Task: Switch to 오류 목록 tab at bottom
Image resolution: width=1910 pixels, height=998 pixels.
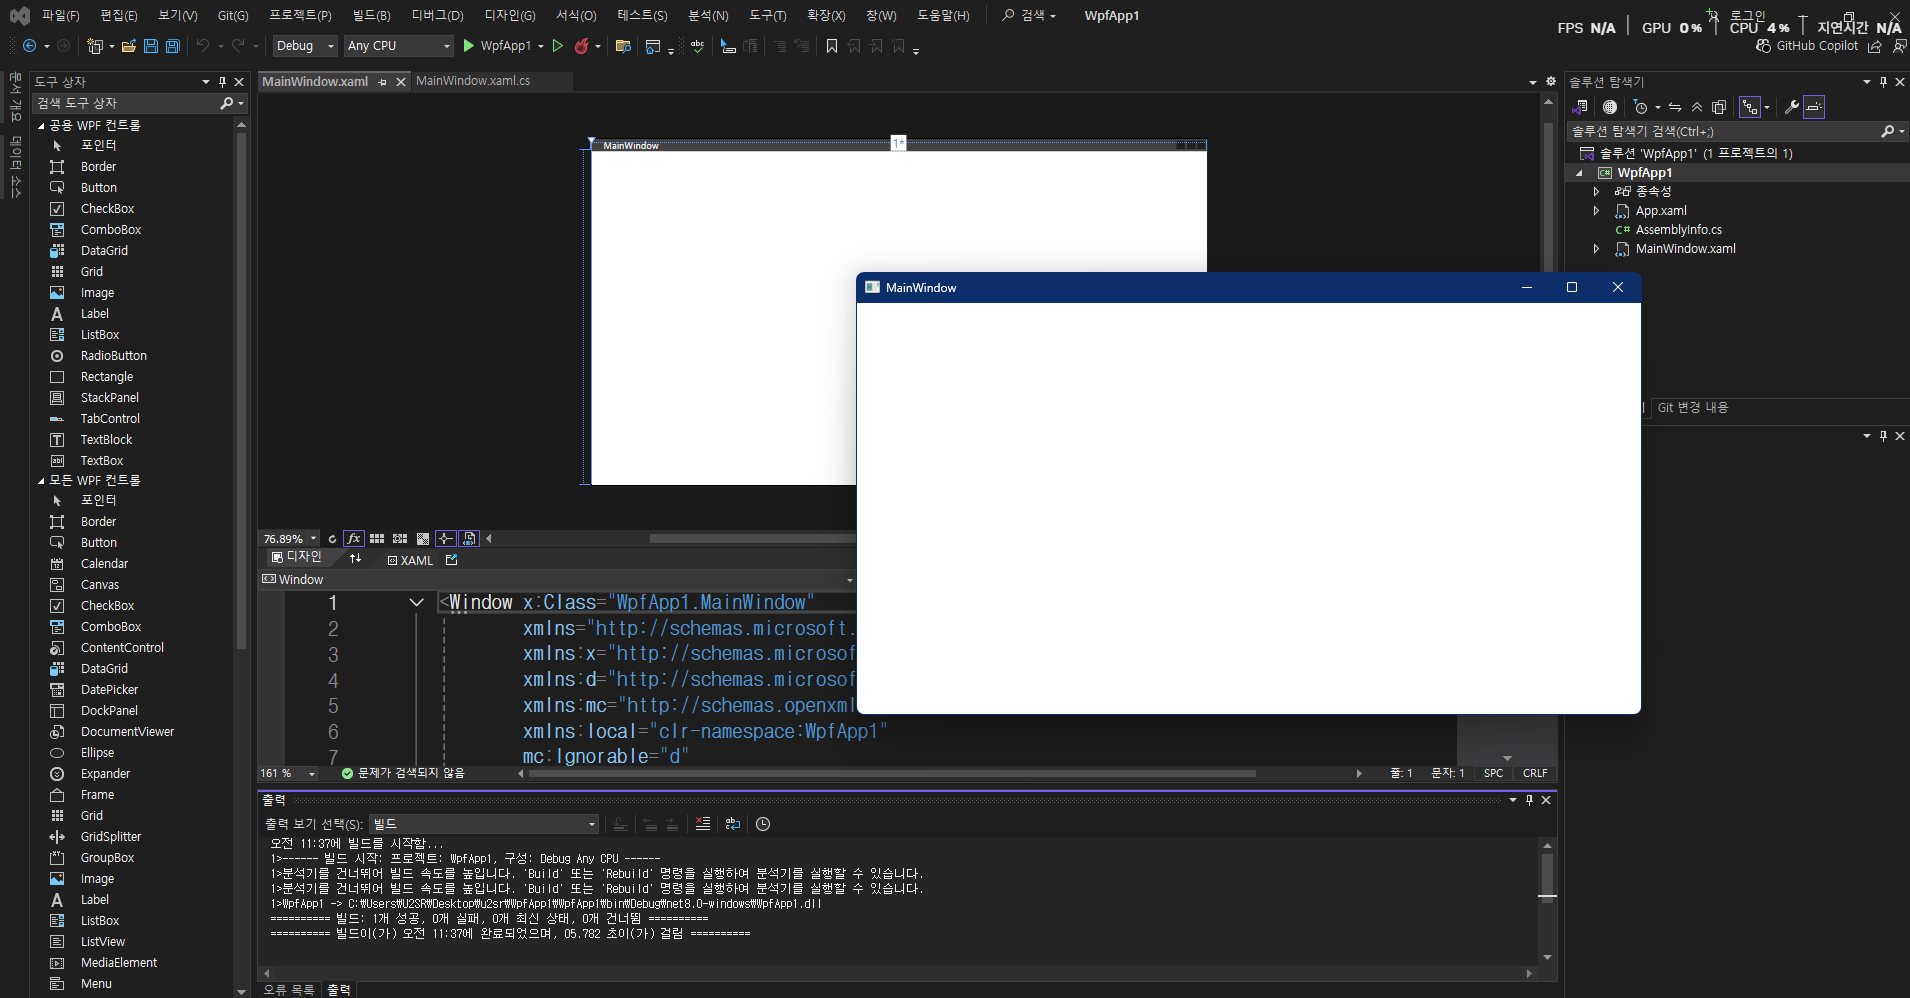Action: 289,990
